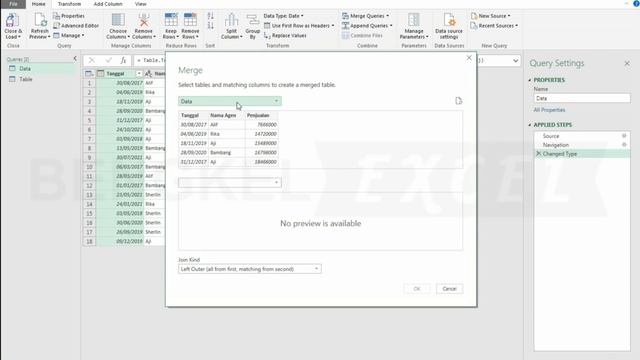The image size is (640, 360).
Task: Click Split Column icon
Action: click(231, 20)
